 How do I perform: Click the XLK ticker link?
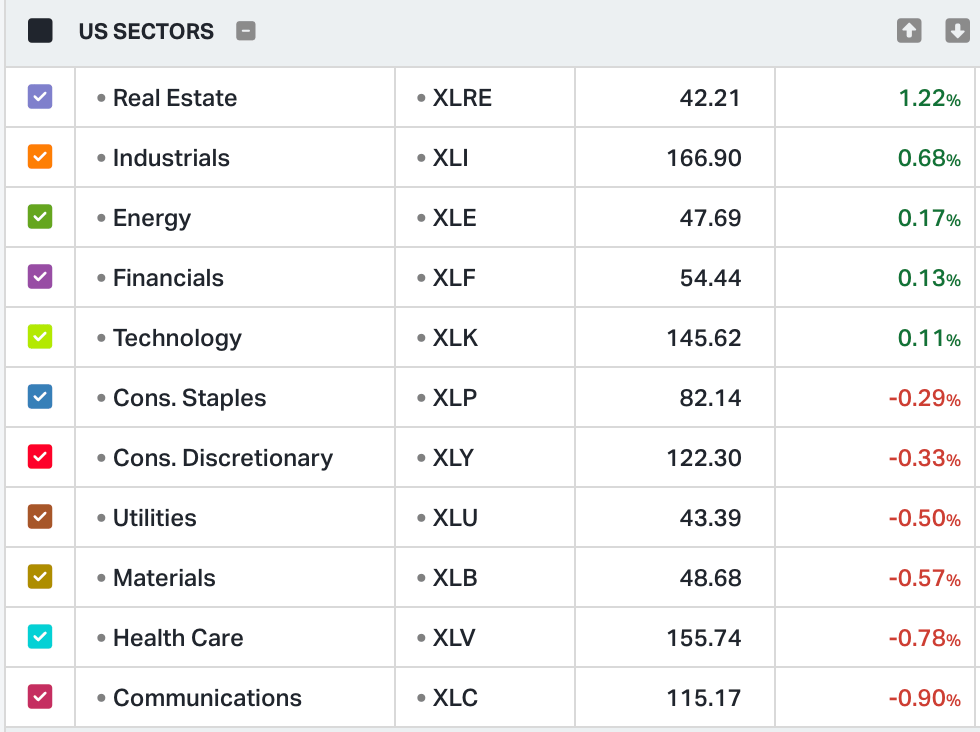tap(455, 338)
